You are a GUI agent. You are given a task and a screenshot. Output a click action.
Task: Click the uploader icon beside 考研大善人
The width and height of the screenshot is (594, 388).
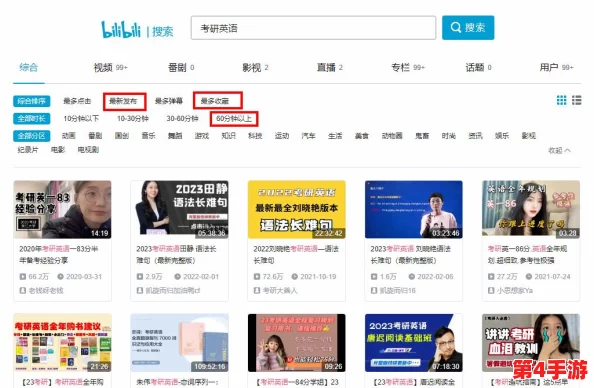coord(257,291)
